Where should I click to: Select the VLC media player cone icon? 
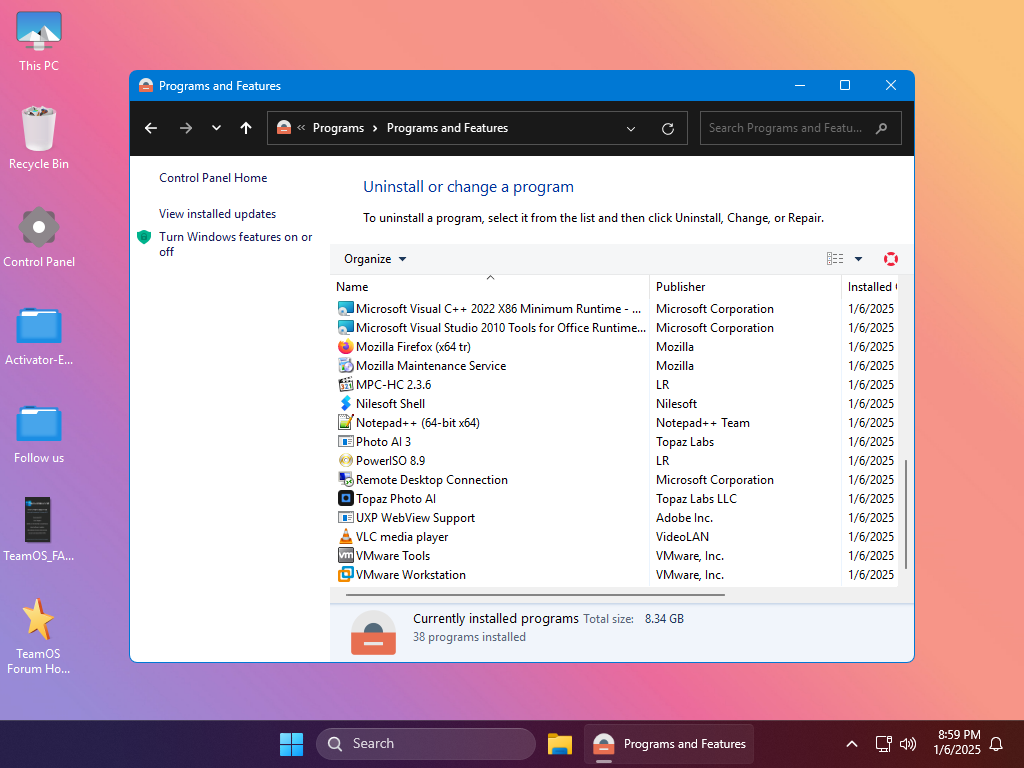pos(345,536)
